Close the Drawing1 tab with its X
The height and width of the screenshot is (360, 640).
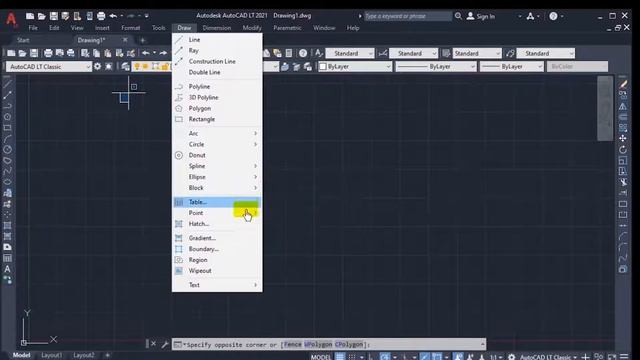coord(125,40)
